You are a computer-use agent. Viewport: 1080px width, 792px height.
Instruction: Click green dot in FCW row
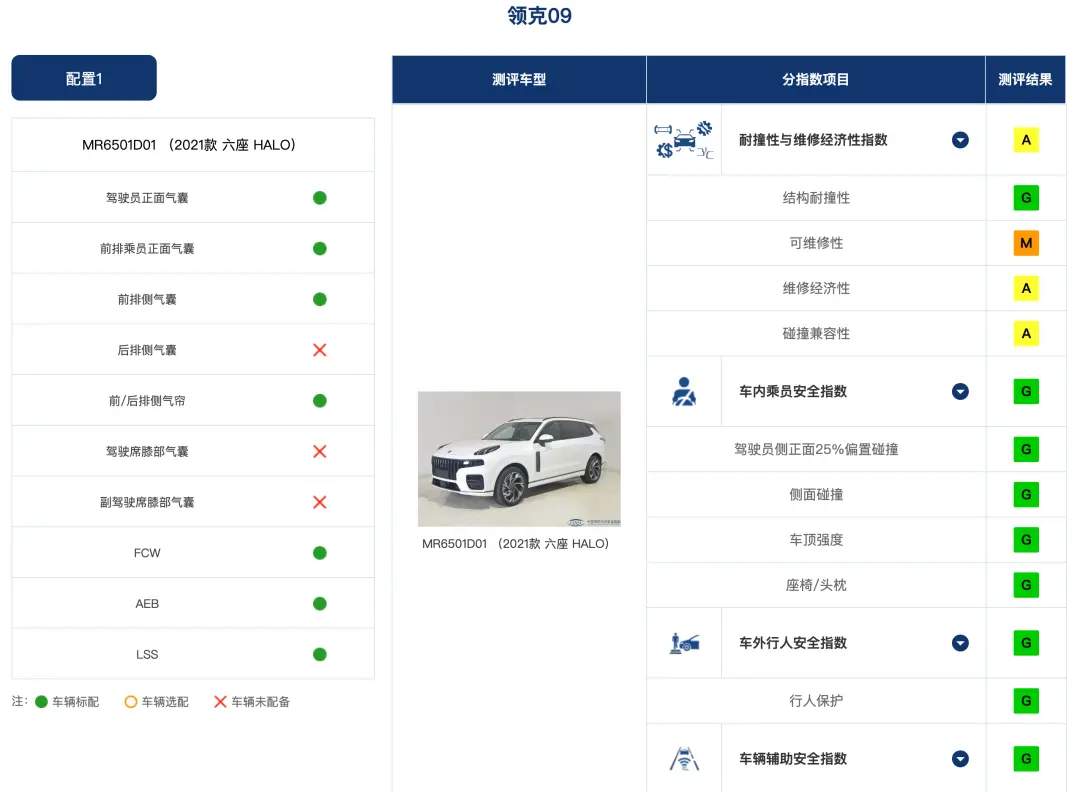[x=320, y=553]
